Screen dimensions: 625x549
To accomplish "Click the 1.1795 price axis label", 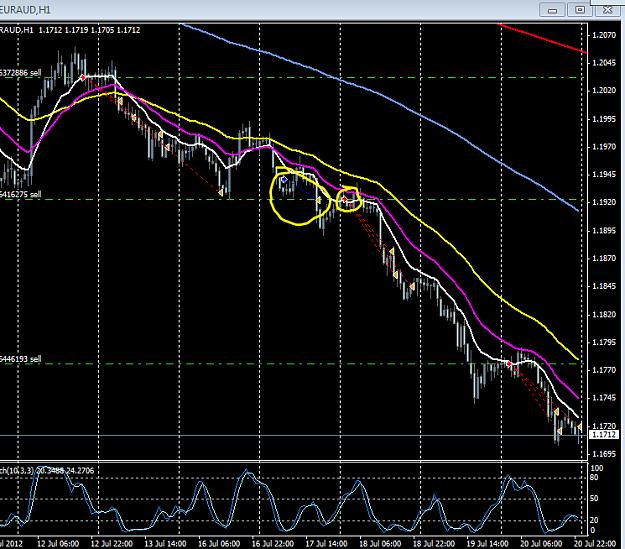I will click(604, 342).
